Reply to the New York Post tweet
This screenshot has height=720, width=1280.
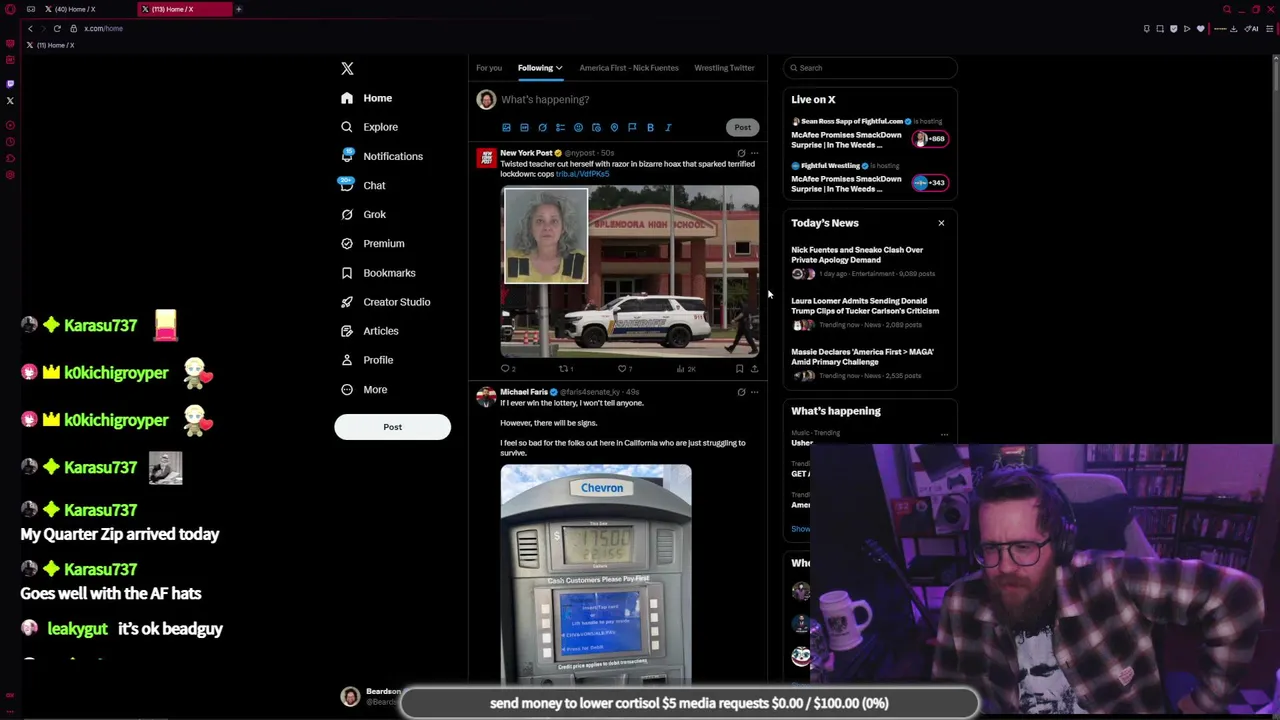pos(508,369)
